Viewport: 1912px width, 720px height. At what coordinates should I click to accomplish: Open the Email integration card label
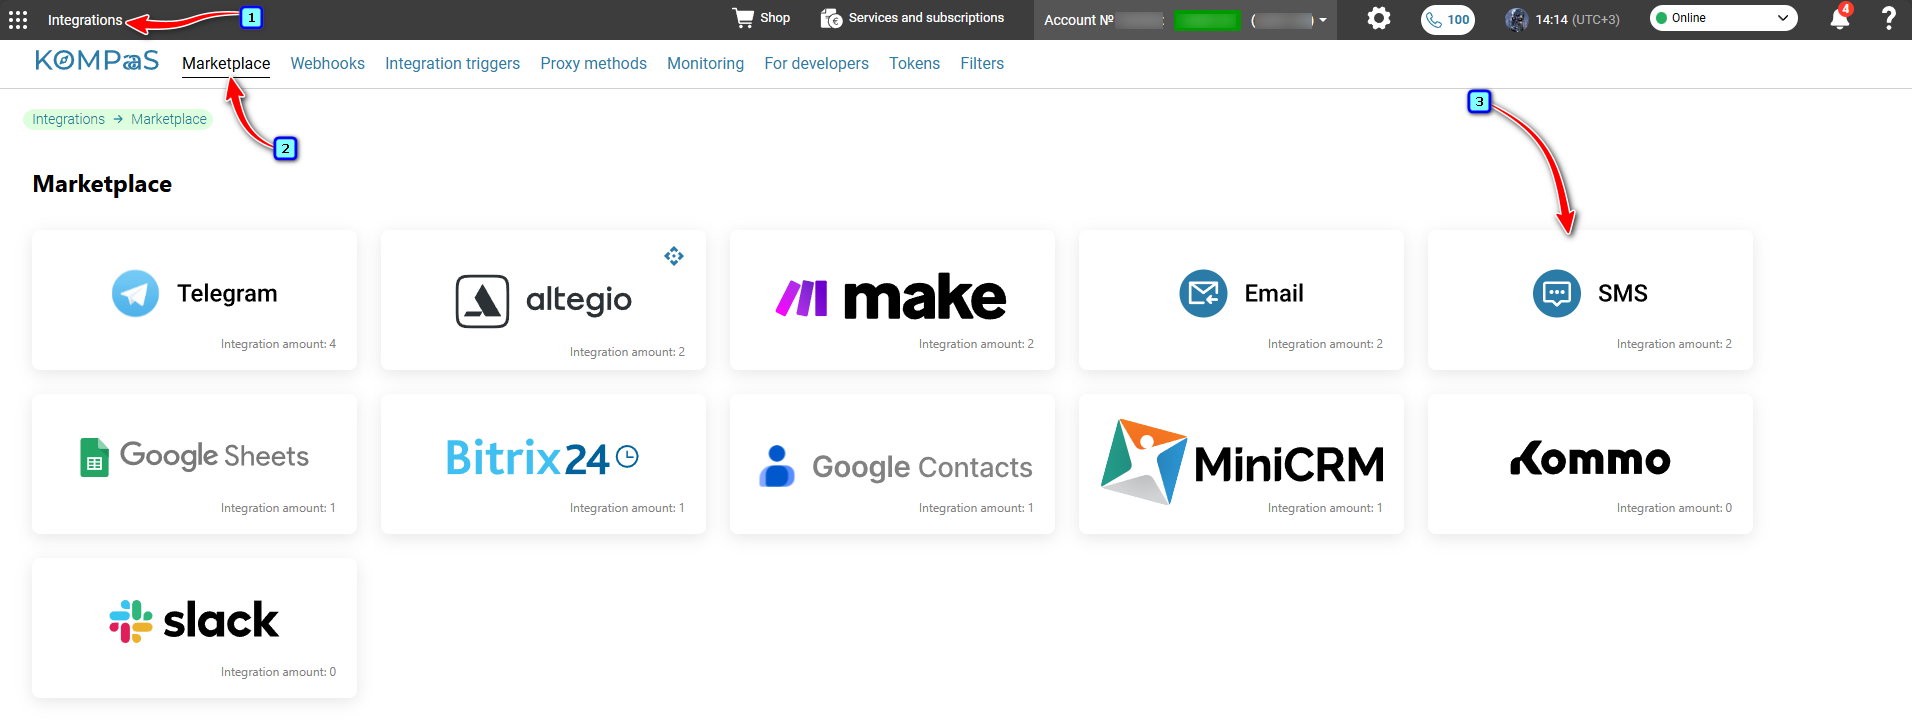click(1274, 293)
